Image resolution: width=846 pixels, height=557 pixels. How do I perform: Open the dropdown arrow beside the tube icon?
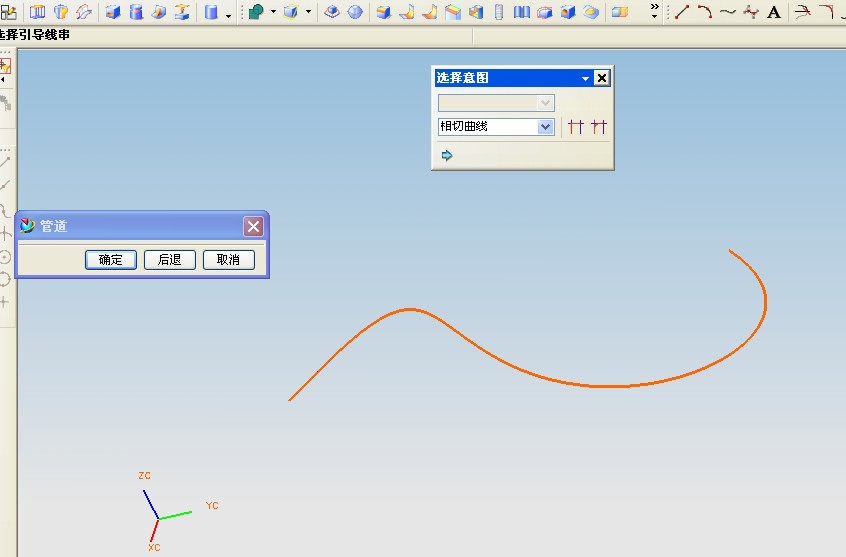pos(228,15)
